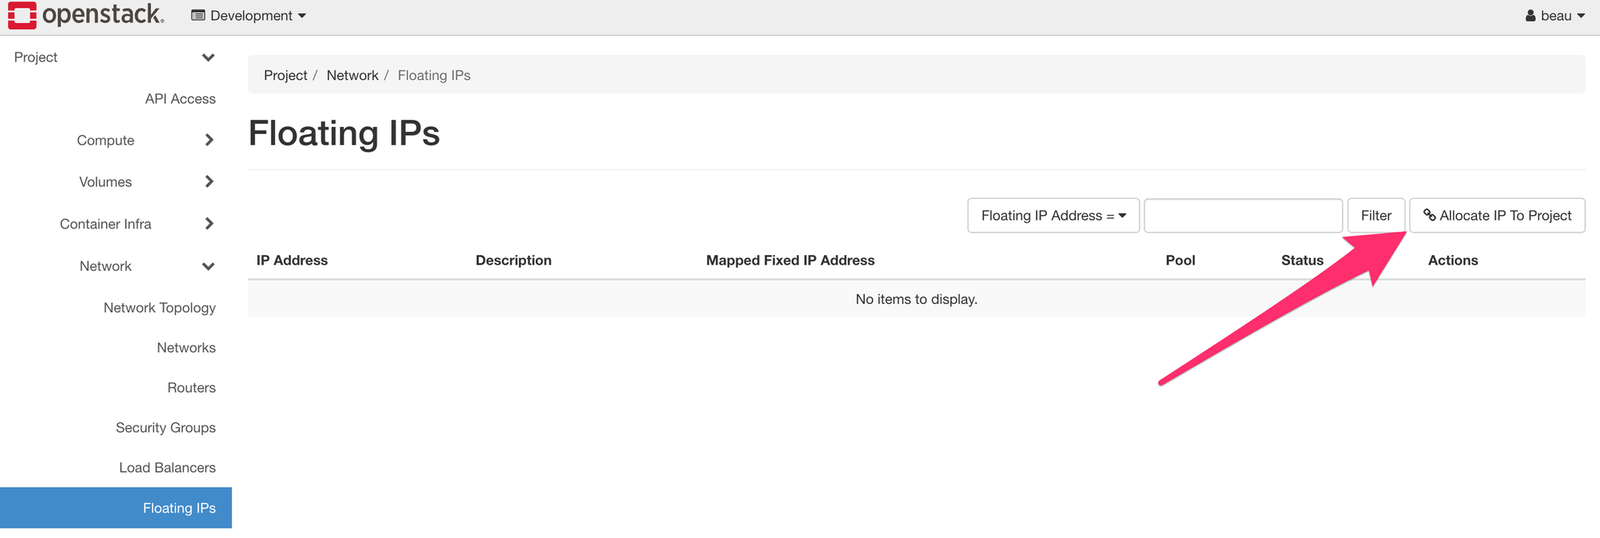The height and width of the screenshot is (538, 1600).
Task: Open the Networks page
Action: 186,348
